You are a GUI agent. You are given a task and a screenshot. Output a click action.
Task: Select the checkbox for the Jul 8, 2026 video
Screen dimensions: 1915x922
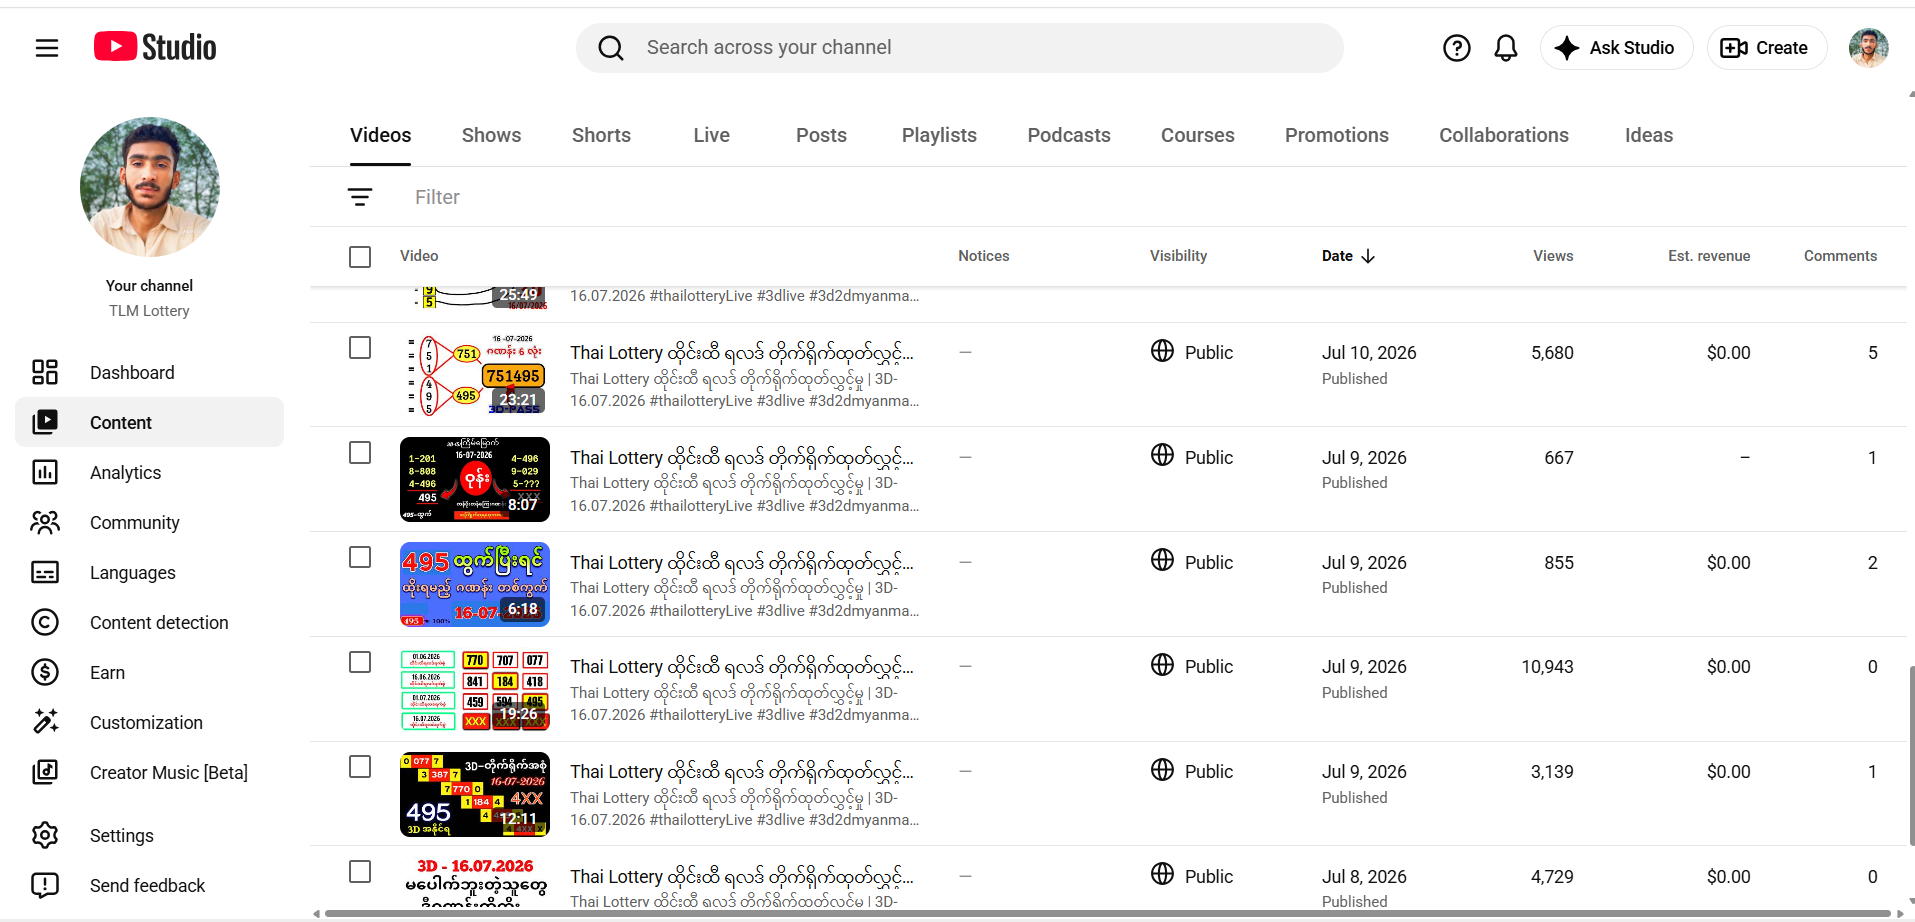tap(360, 872)
